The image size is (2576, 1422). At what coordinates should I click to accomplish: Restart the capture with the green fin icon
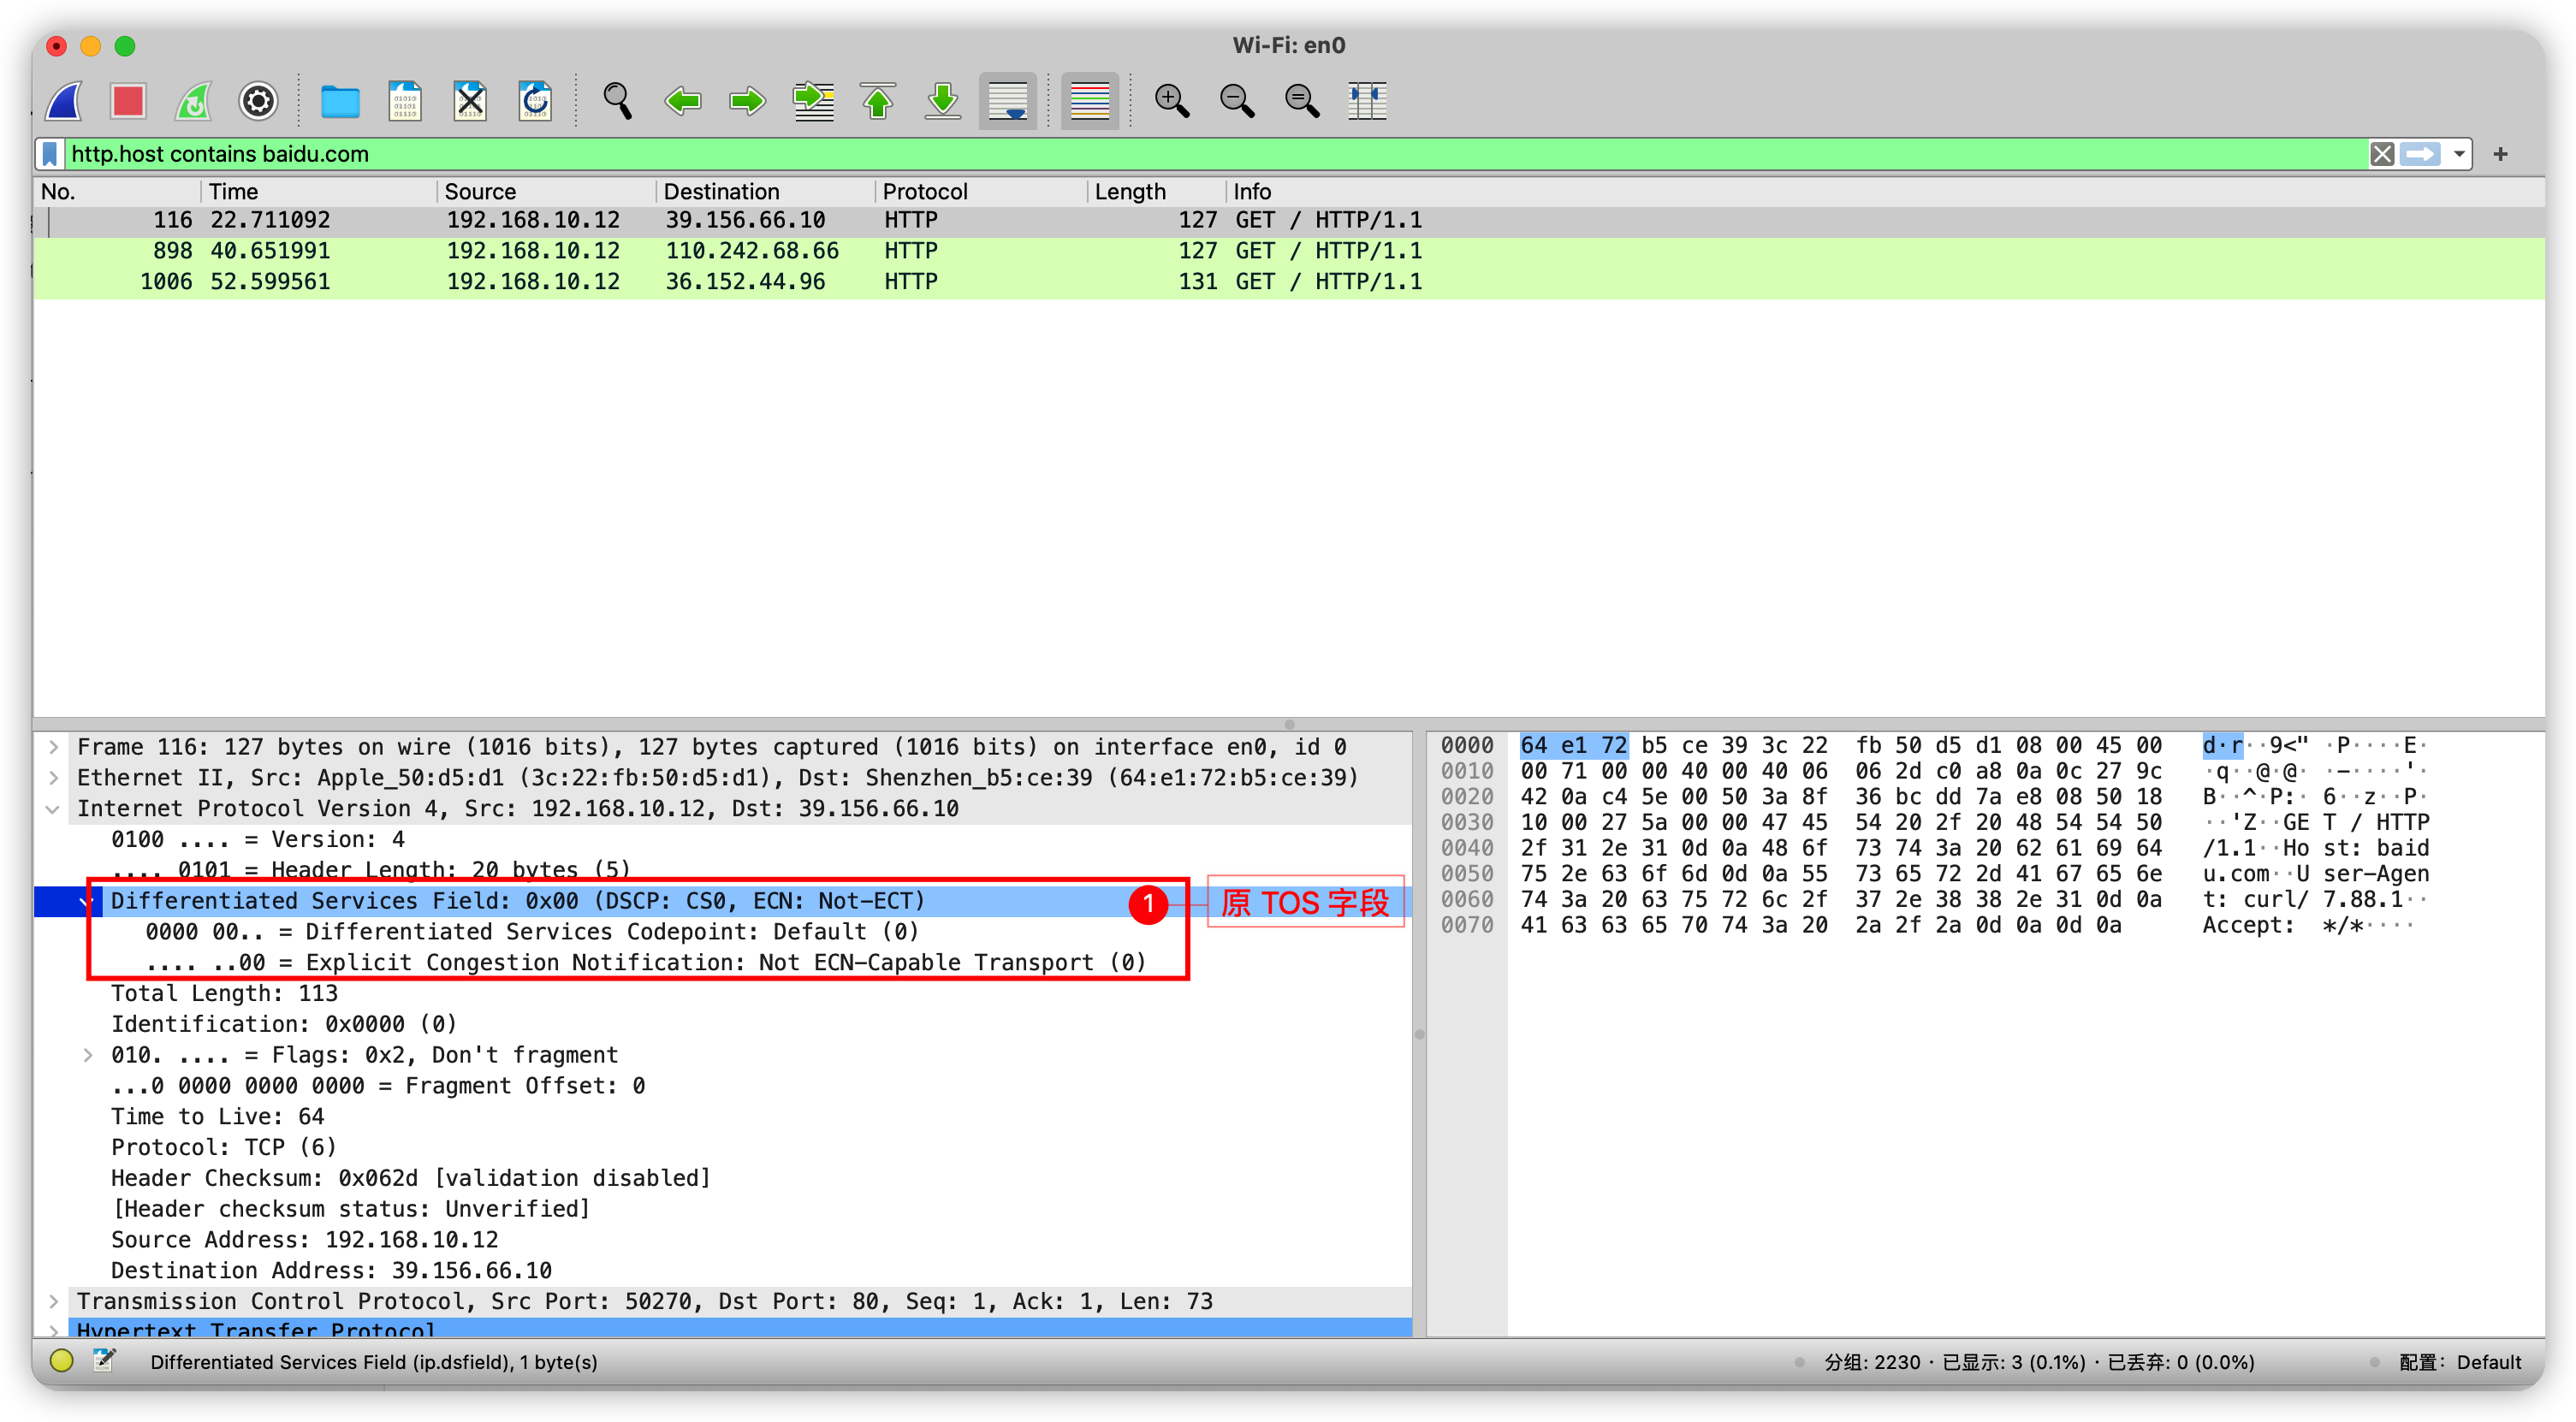coord(194,101)
